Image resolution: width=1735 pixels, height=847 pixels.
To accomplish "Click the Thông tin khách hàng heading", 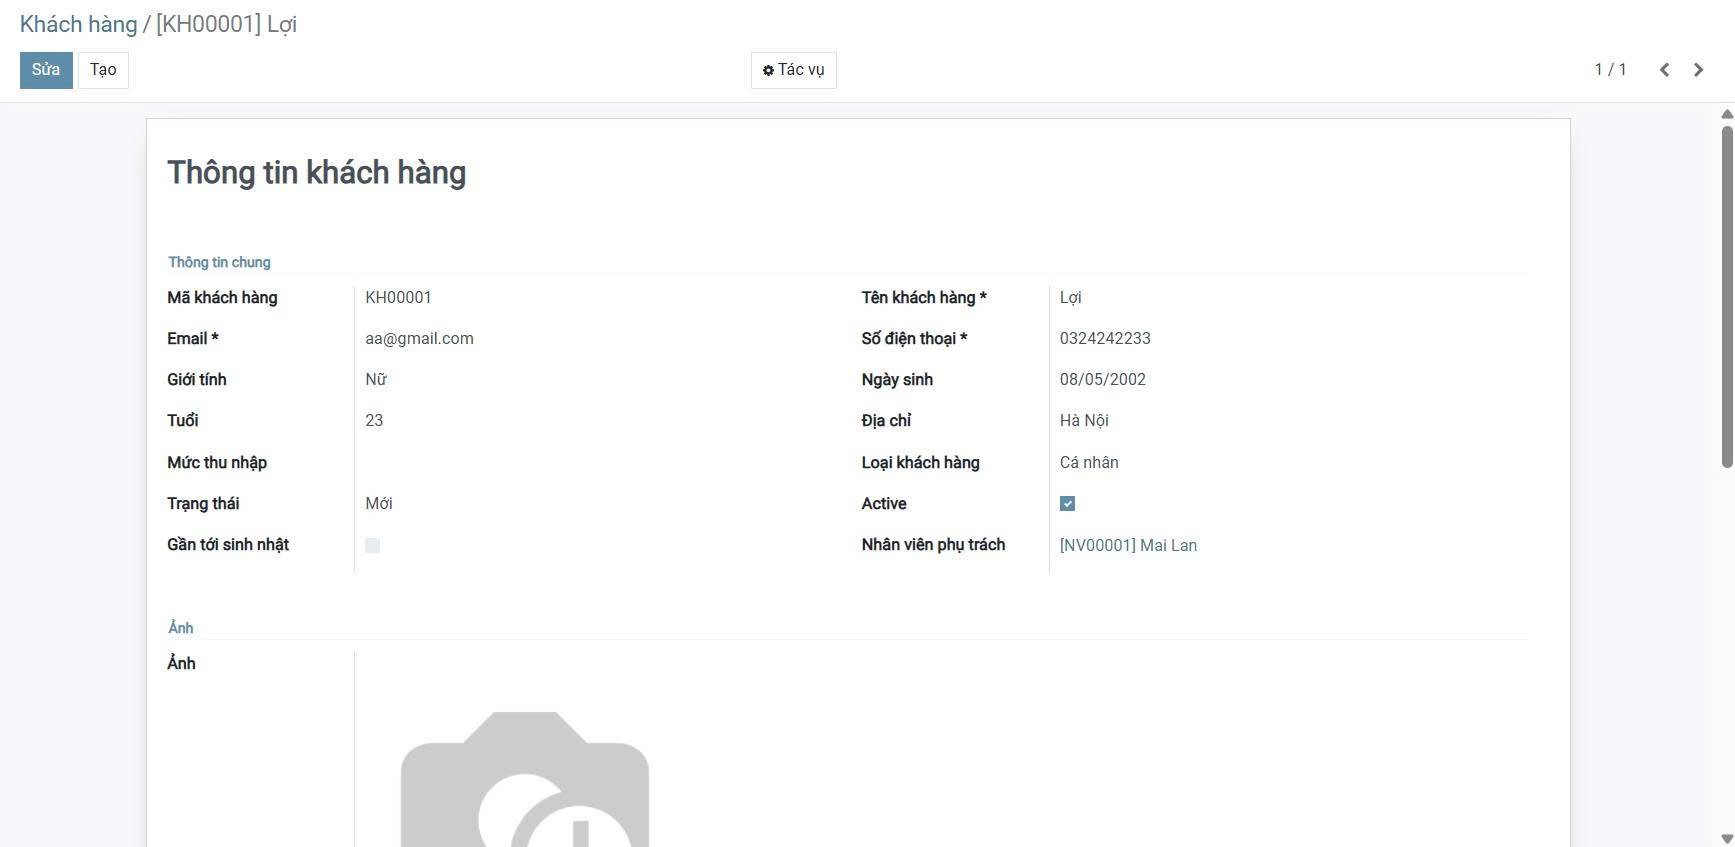I will point(316,172).
